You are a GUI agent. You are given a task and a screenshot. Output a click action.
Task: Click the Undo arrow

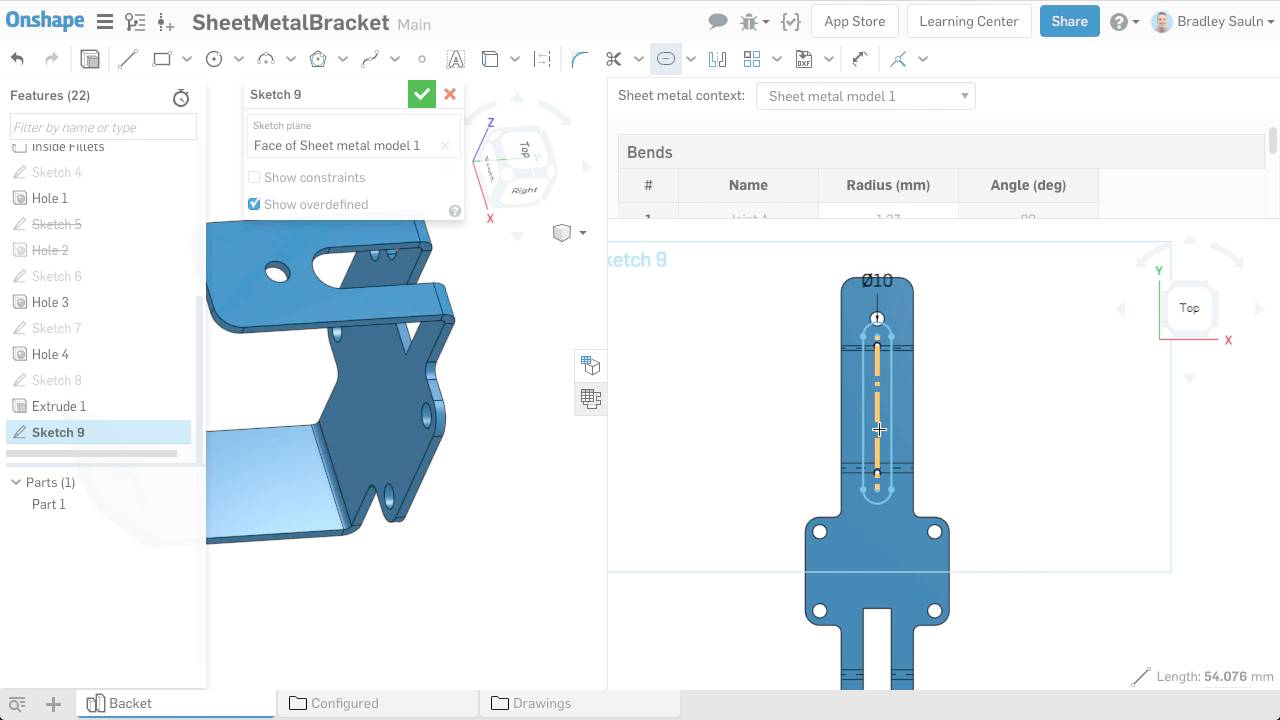click(x=17, y=59)
